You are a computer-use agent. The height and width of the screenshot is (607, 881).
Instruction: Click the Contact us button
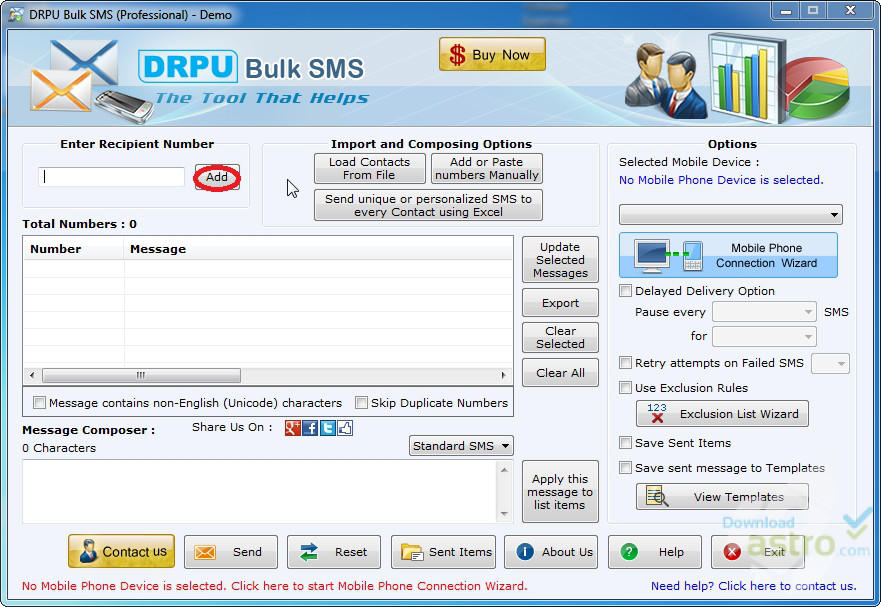(121, 551)
